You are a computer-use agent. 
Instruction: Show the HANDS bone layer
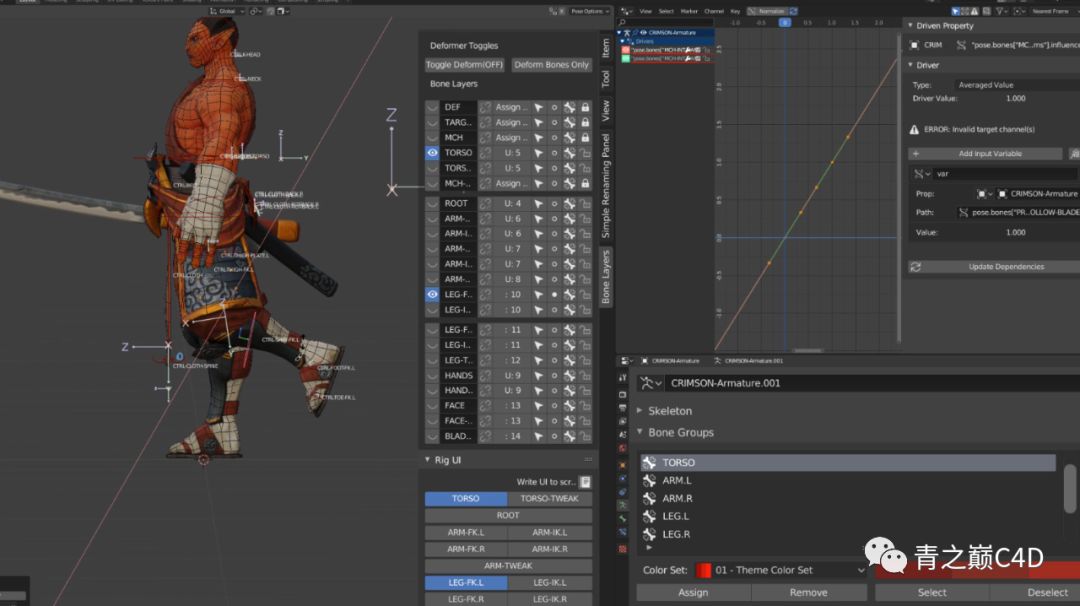point(432,375)
